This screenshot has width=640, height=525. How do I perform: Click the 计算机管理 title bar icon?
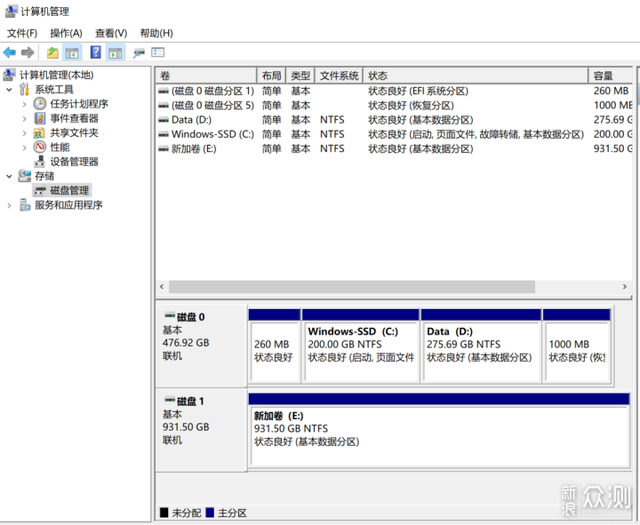pos(11,11)
